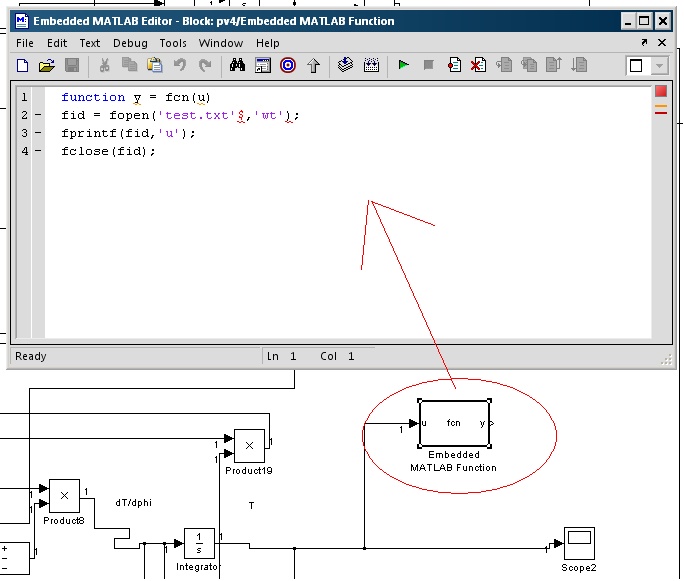The height and width of the screenshot is (581, 684).
Task: Toggle breakpoint dash on line 3
Action: click(x=38, y=134)
